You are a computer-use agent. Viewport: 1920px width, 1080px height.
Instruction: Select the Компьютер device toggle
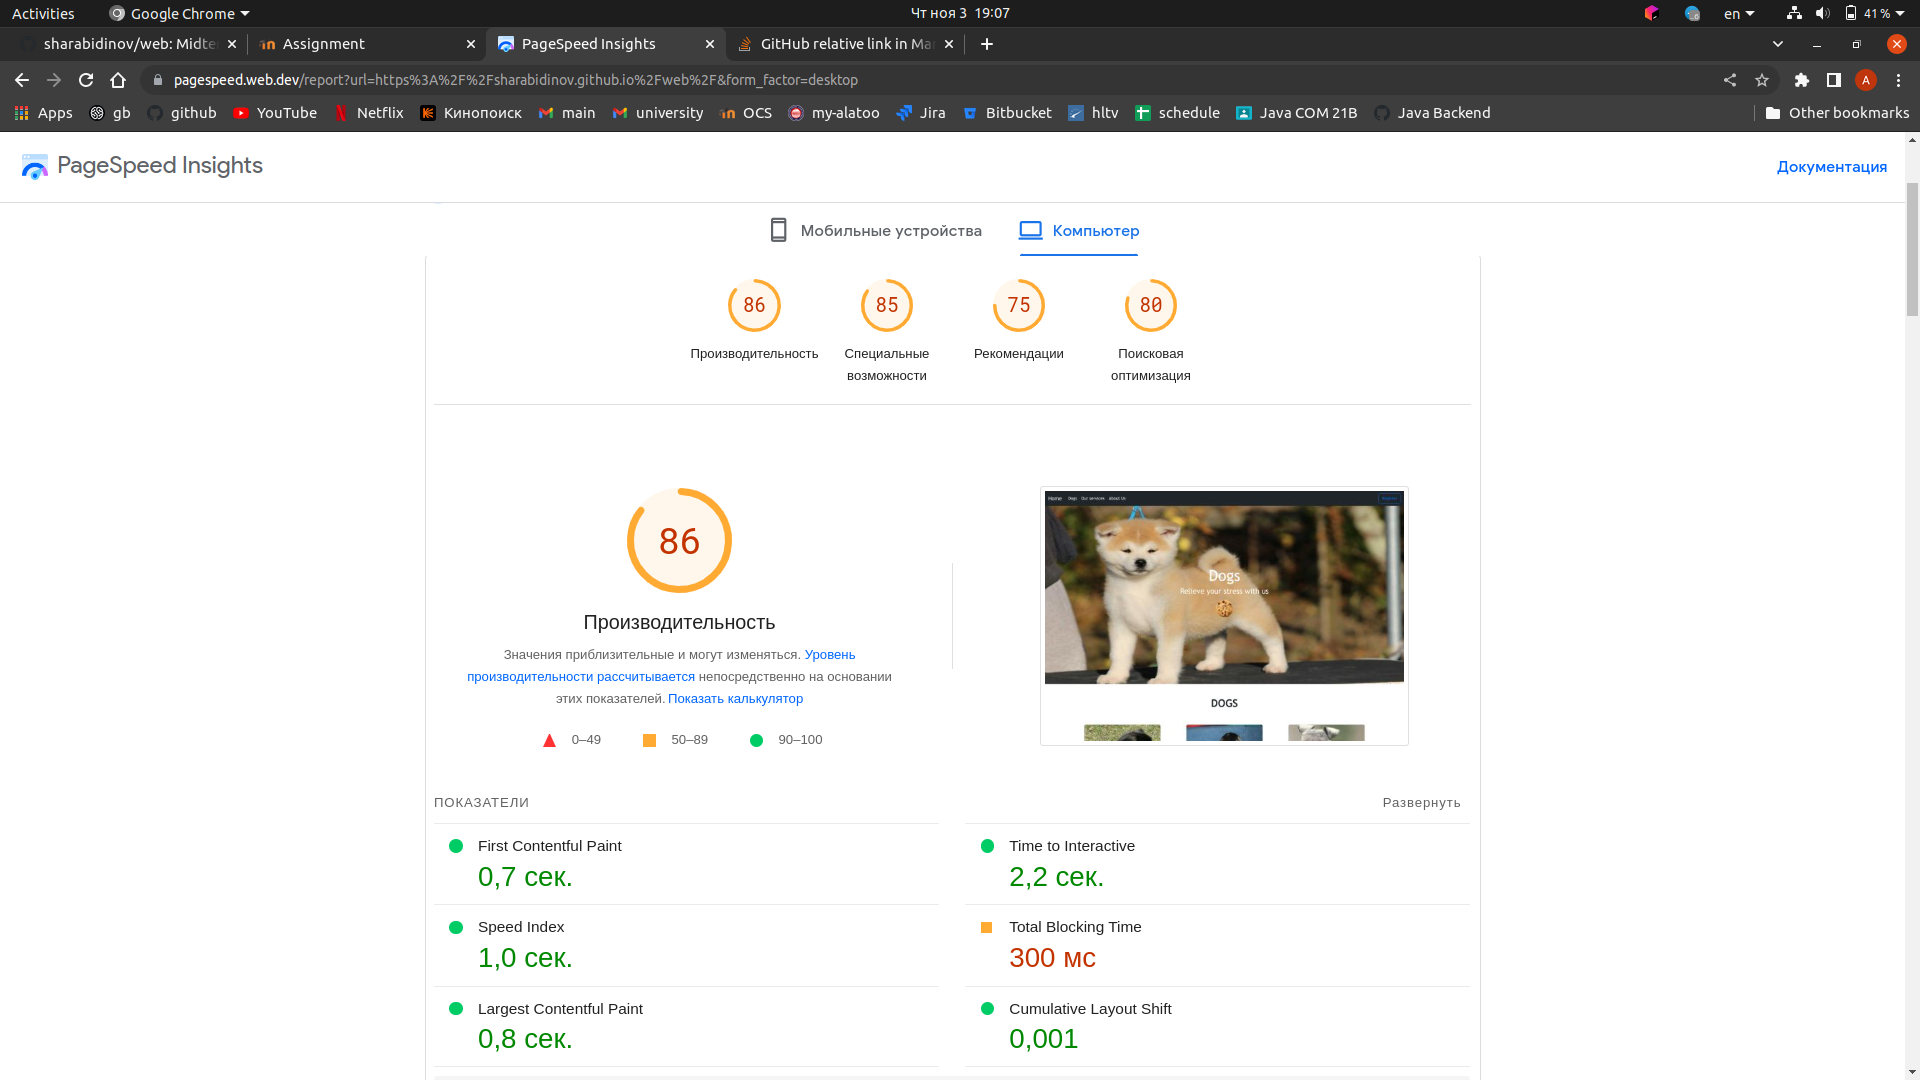(1078, 231)
